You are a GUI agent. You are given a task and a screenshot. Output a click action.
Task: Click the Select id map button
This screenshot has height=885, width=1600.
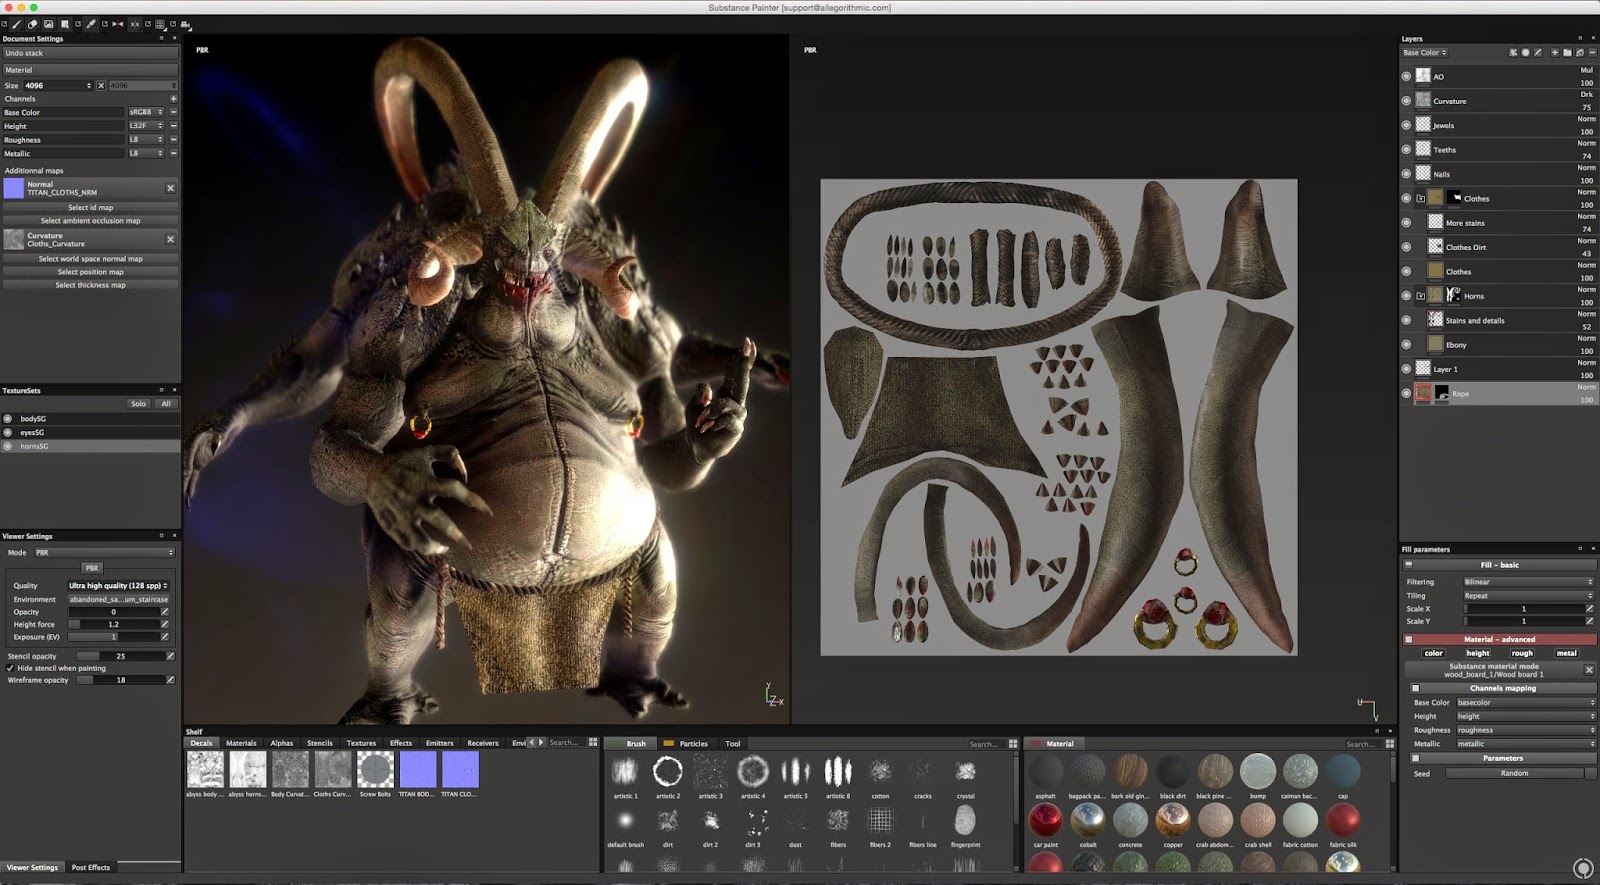[x=90, y=208]
